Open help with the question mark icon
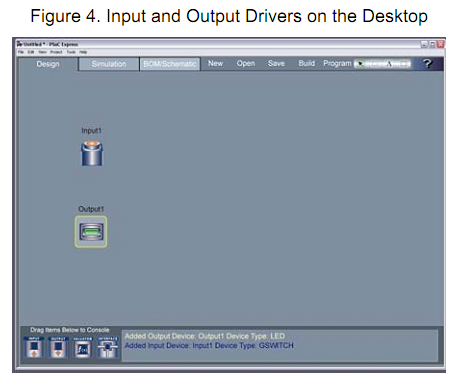Screen dimensions: 450x379 (x=428, y=63)
